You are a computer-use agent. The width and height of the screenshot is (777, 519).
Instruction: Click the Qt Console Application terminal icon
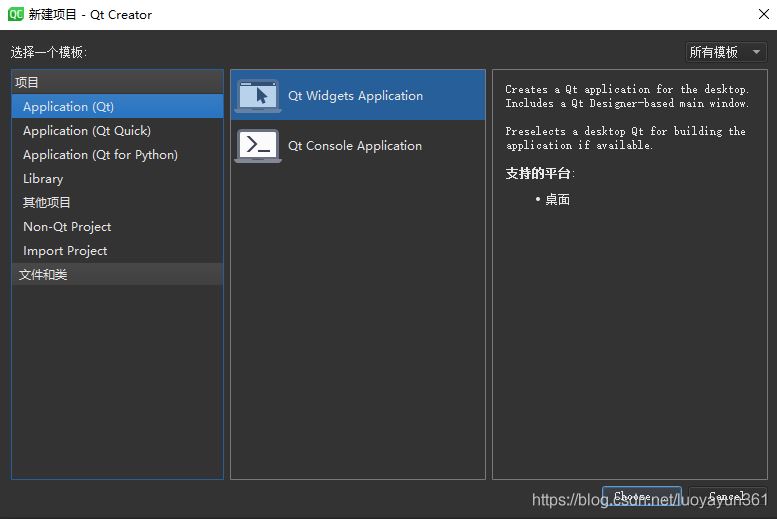pyautogui.click(x=258, y=146)
